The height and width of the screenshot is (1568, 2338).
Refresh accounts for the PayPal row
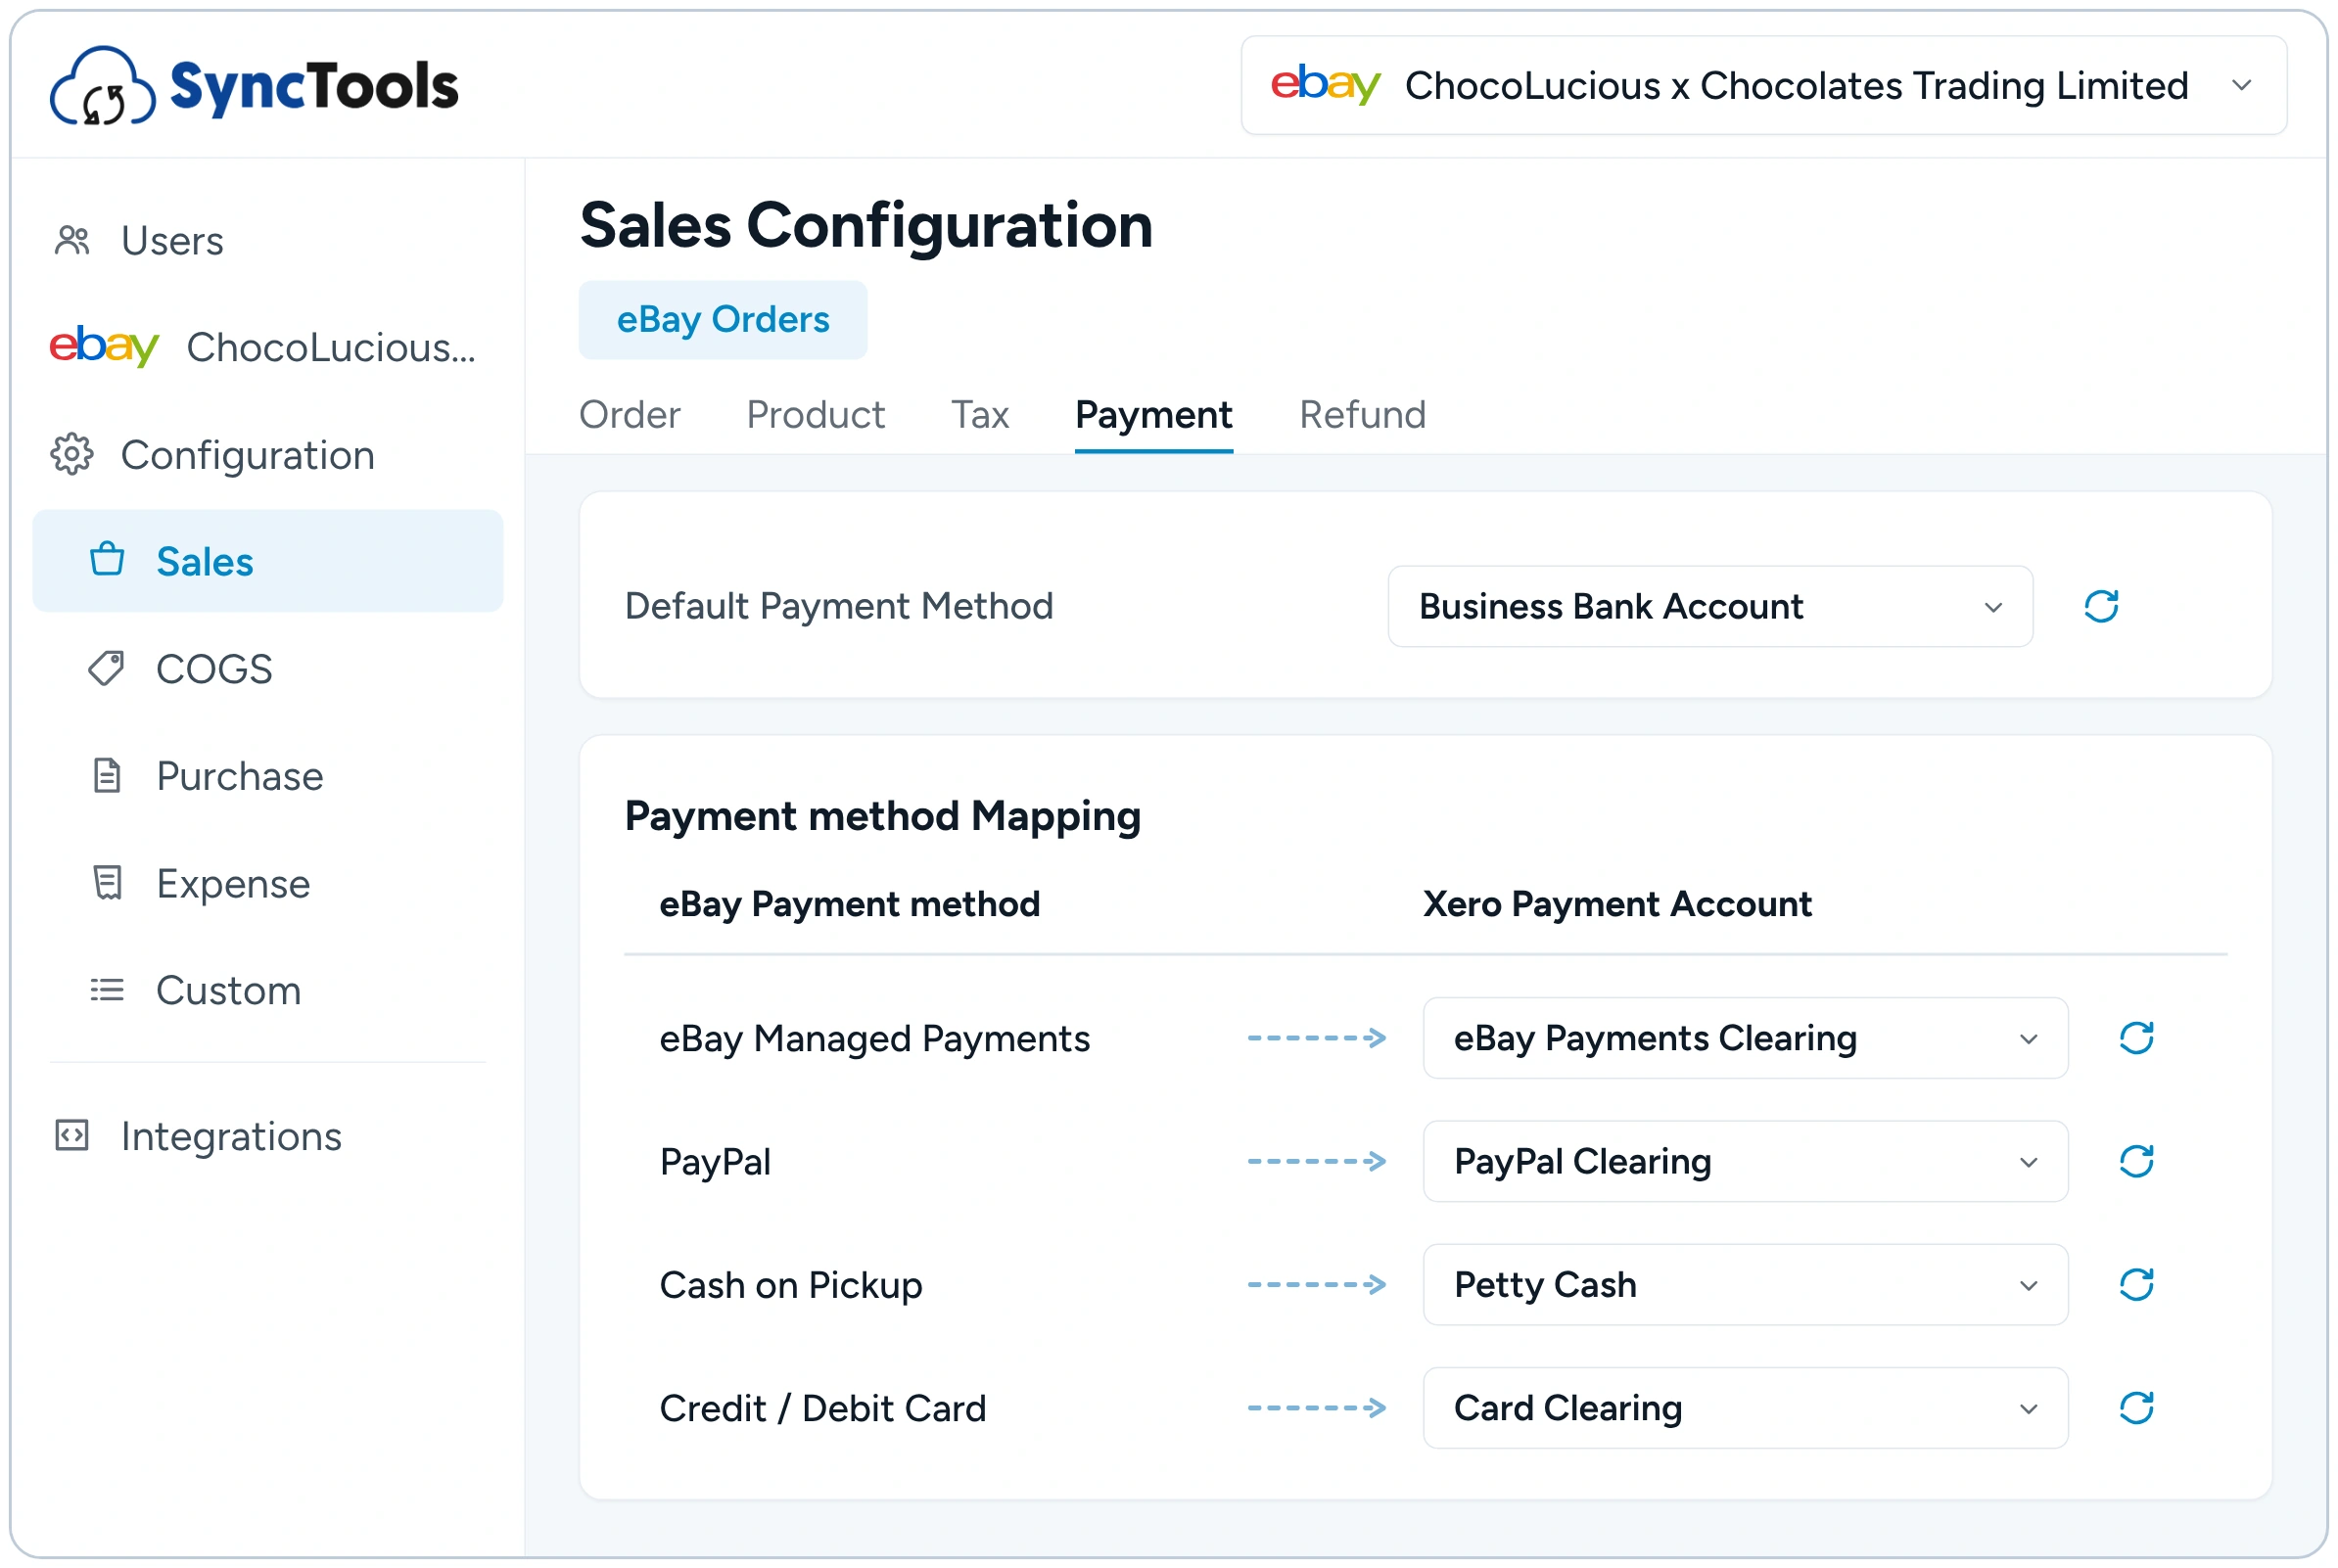tap(2138, 1162)
